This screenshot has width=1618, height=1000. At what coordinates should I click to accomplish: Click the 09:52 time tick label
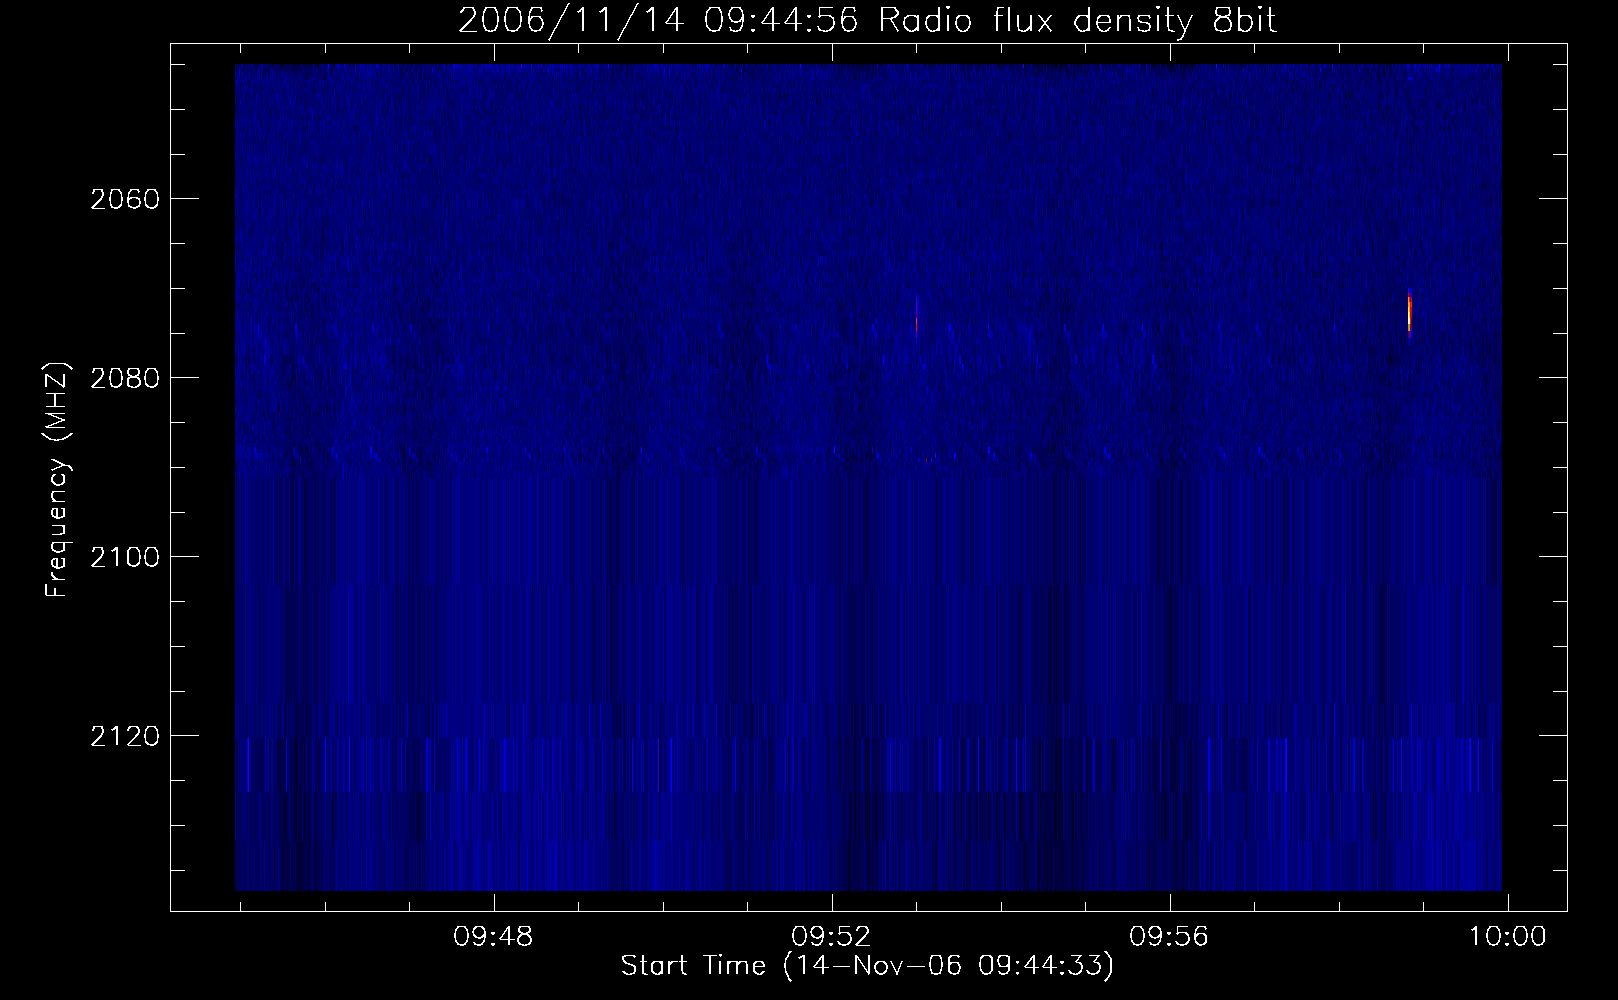(832, 937)
